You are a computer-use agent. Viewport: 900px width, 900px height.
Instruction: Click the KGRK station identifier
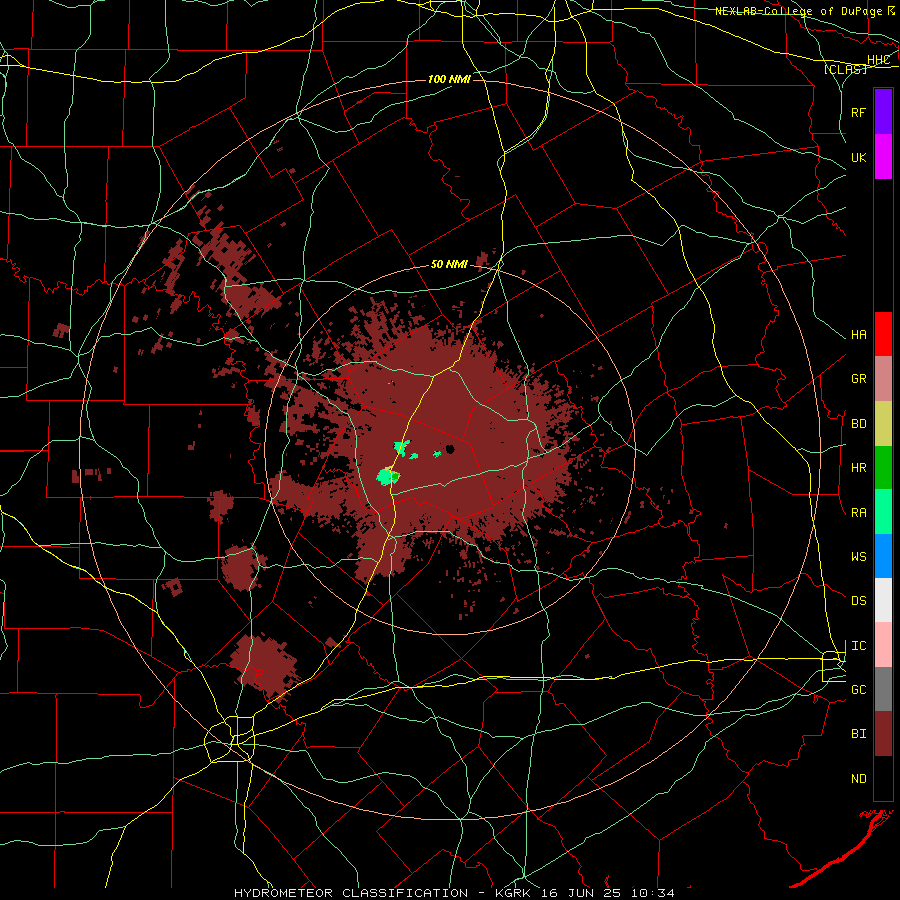pos(514,893)
